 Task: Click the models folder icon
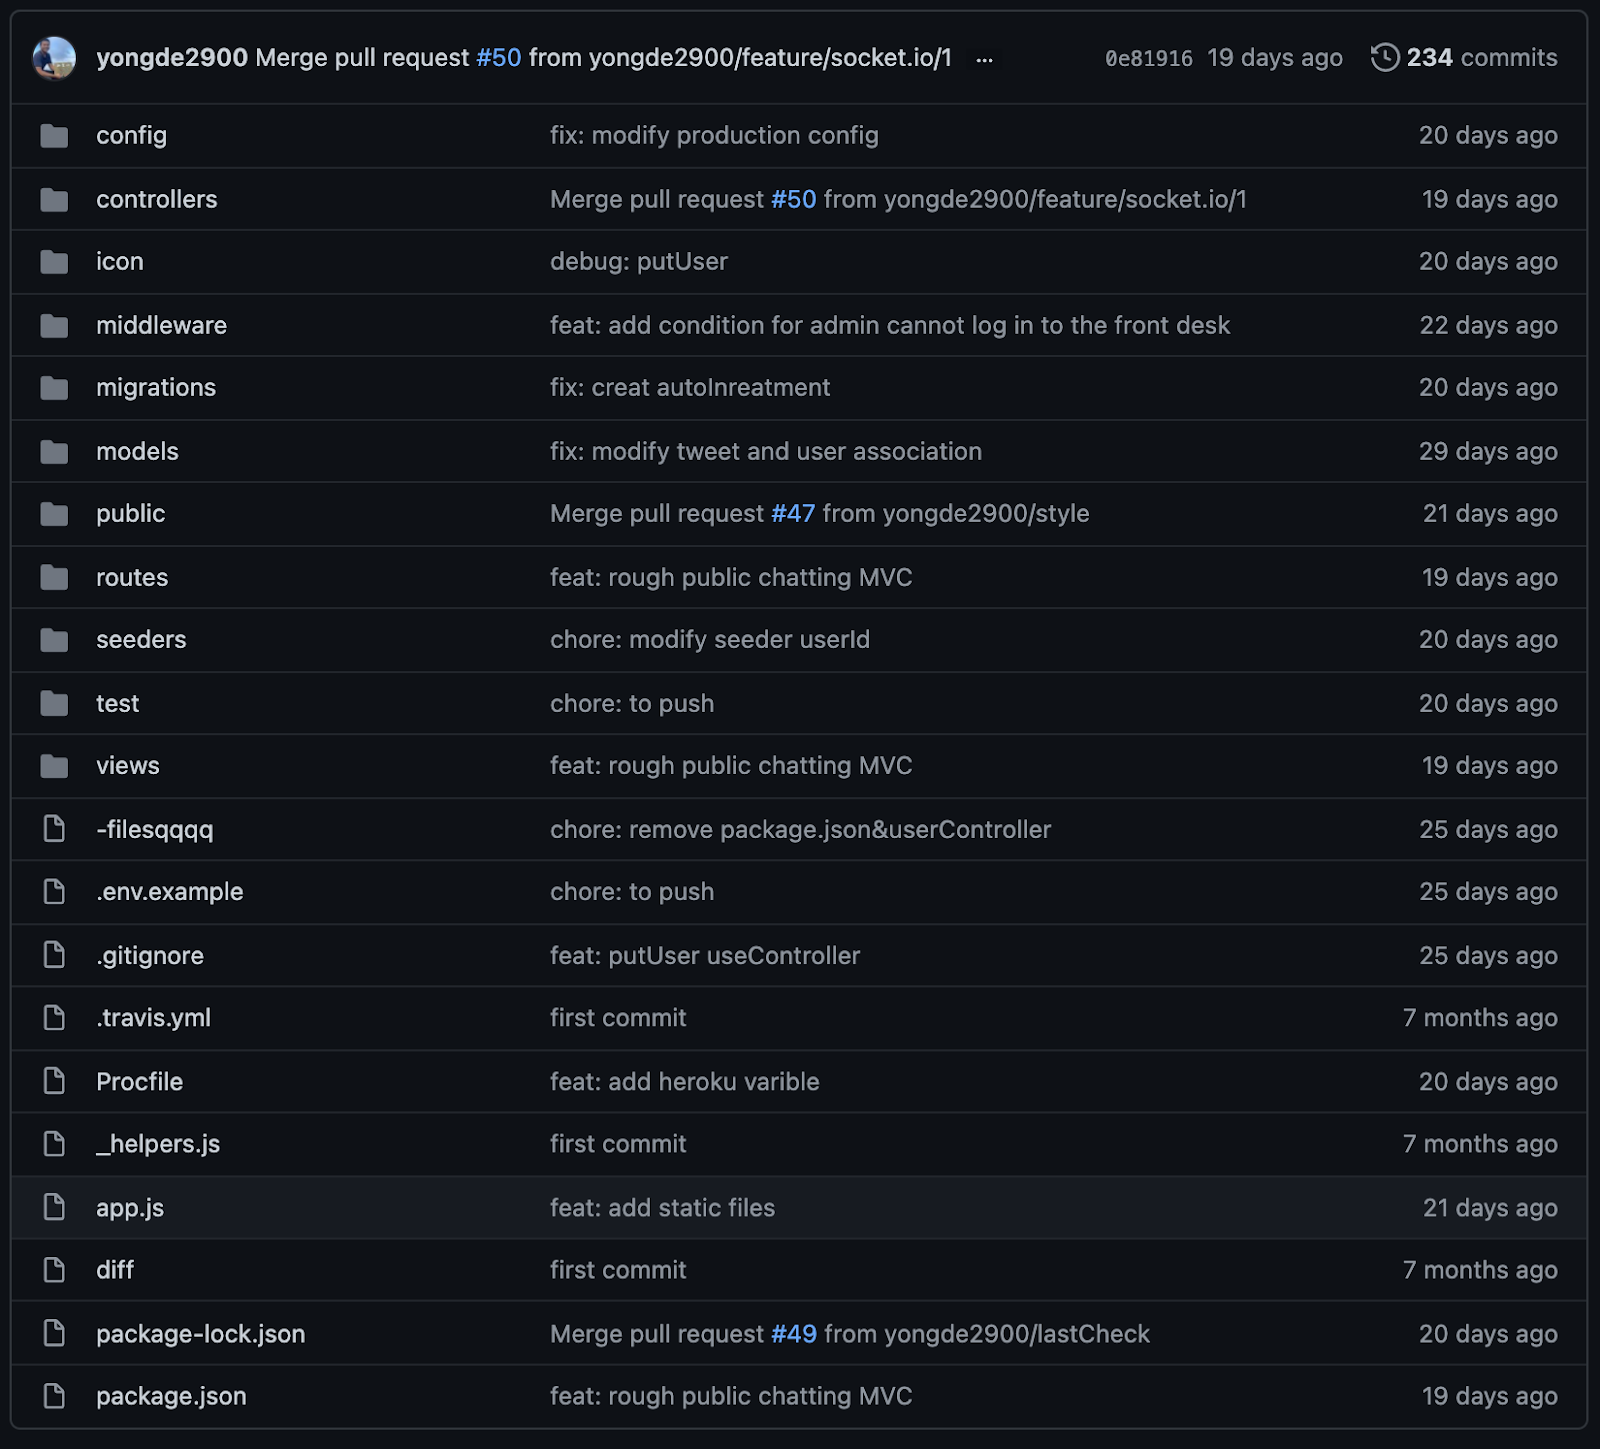point(54,452)
